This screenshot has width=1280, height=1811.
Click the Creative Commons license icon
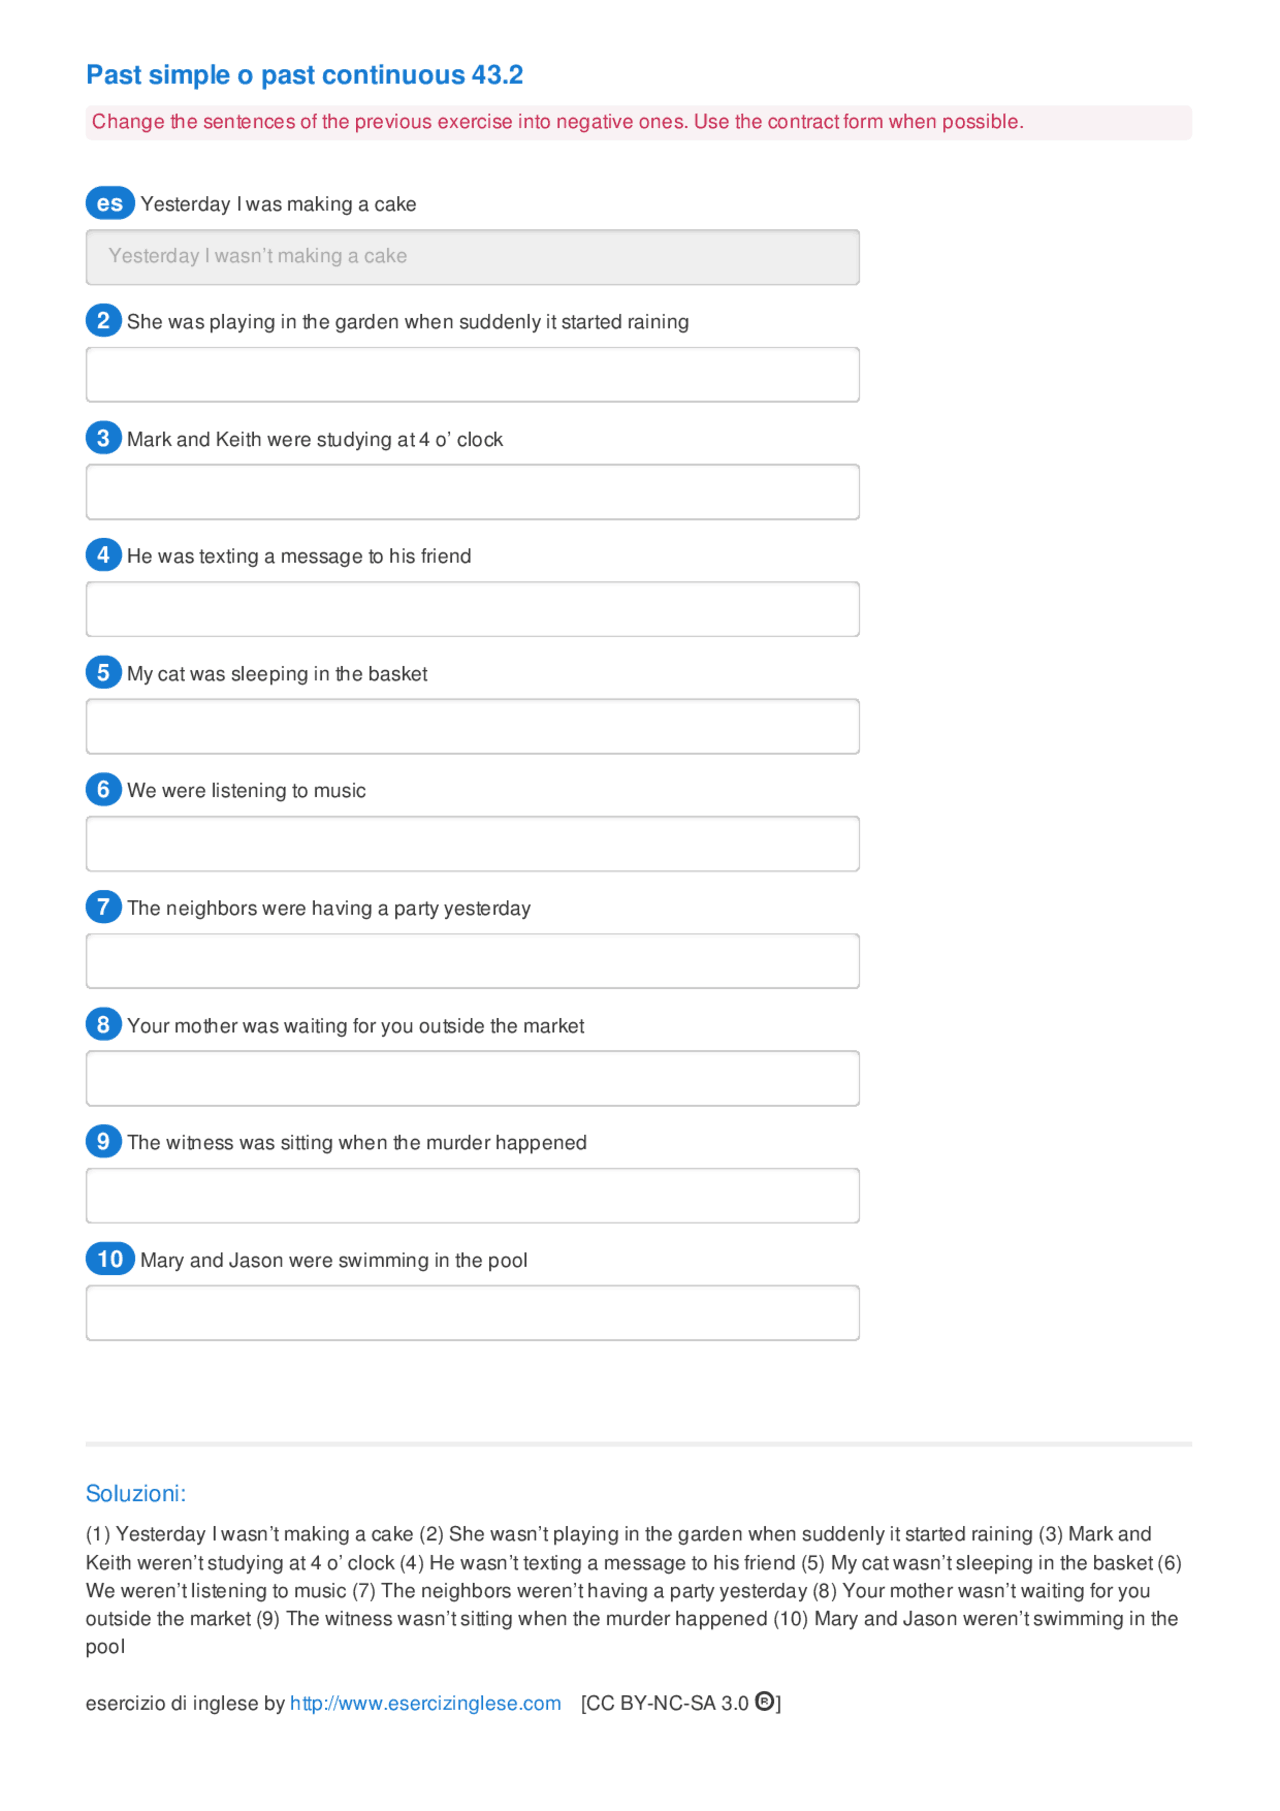[x=764, y=1702]
